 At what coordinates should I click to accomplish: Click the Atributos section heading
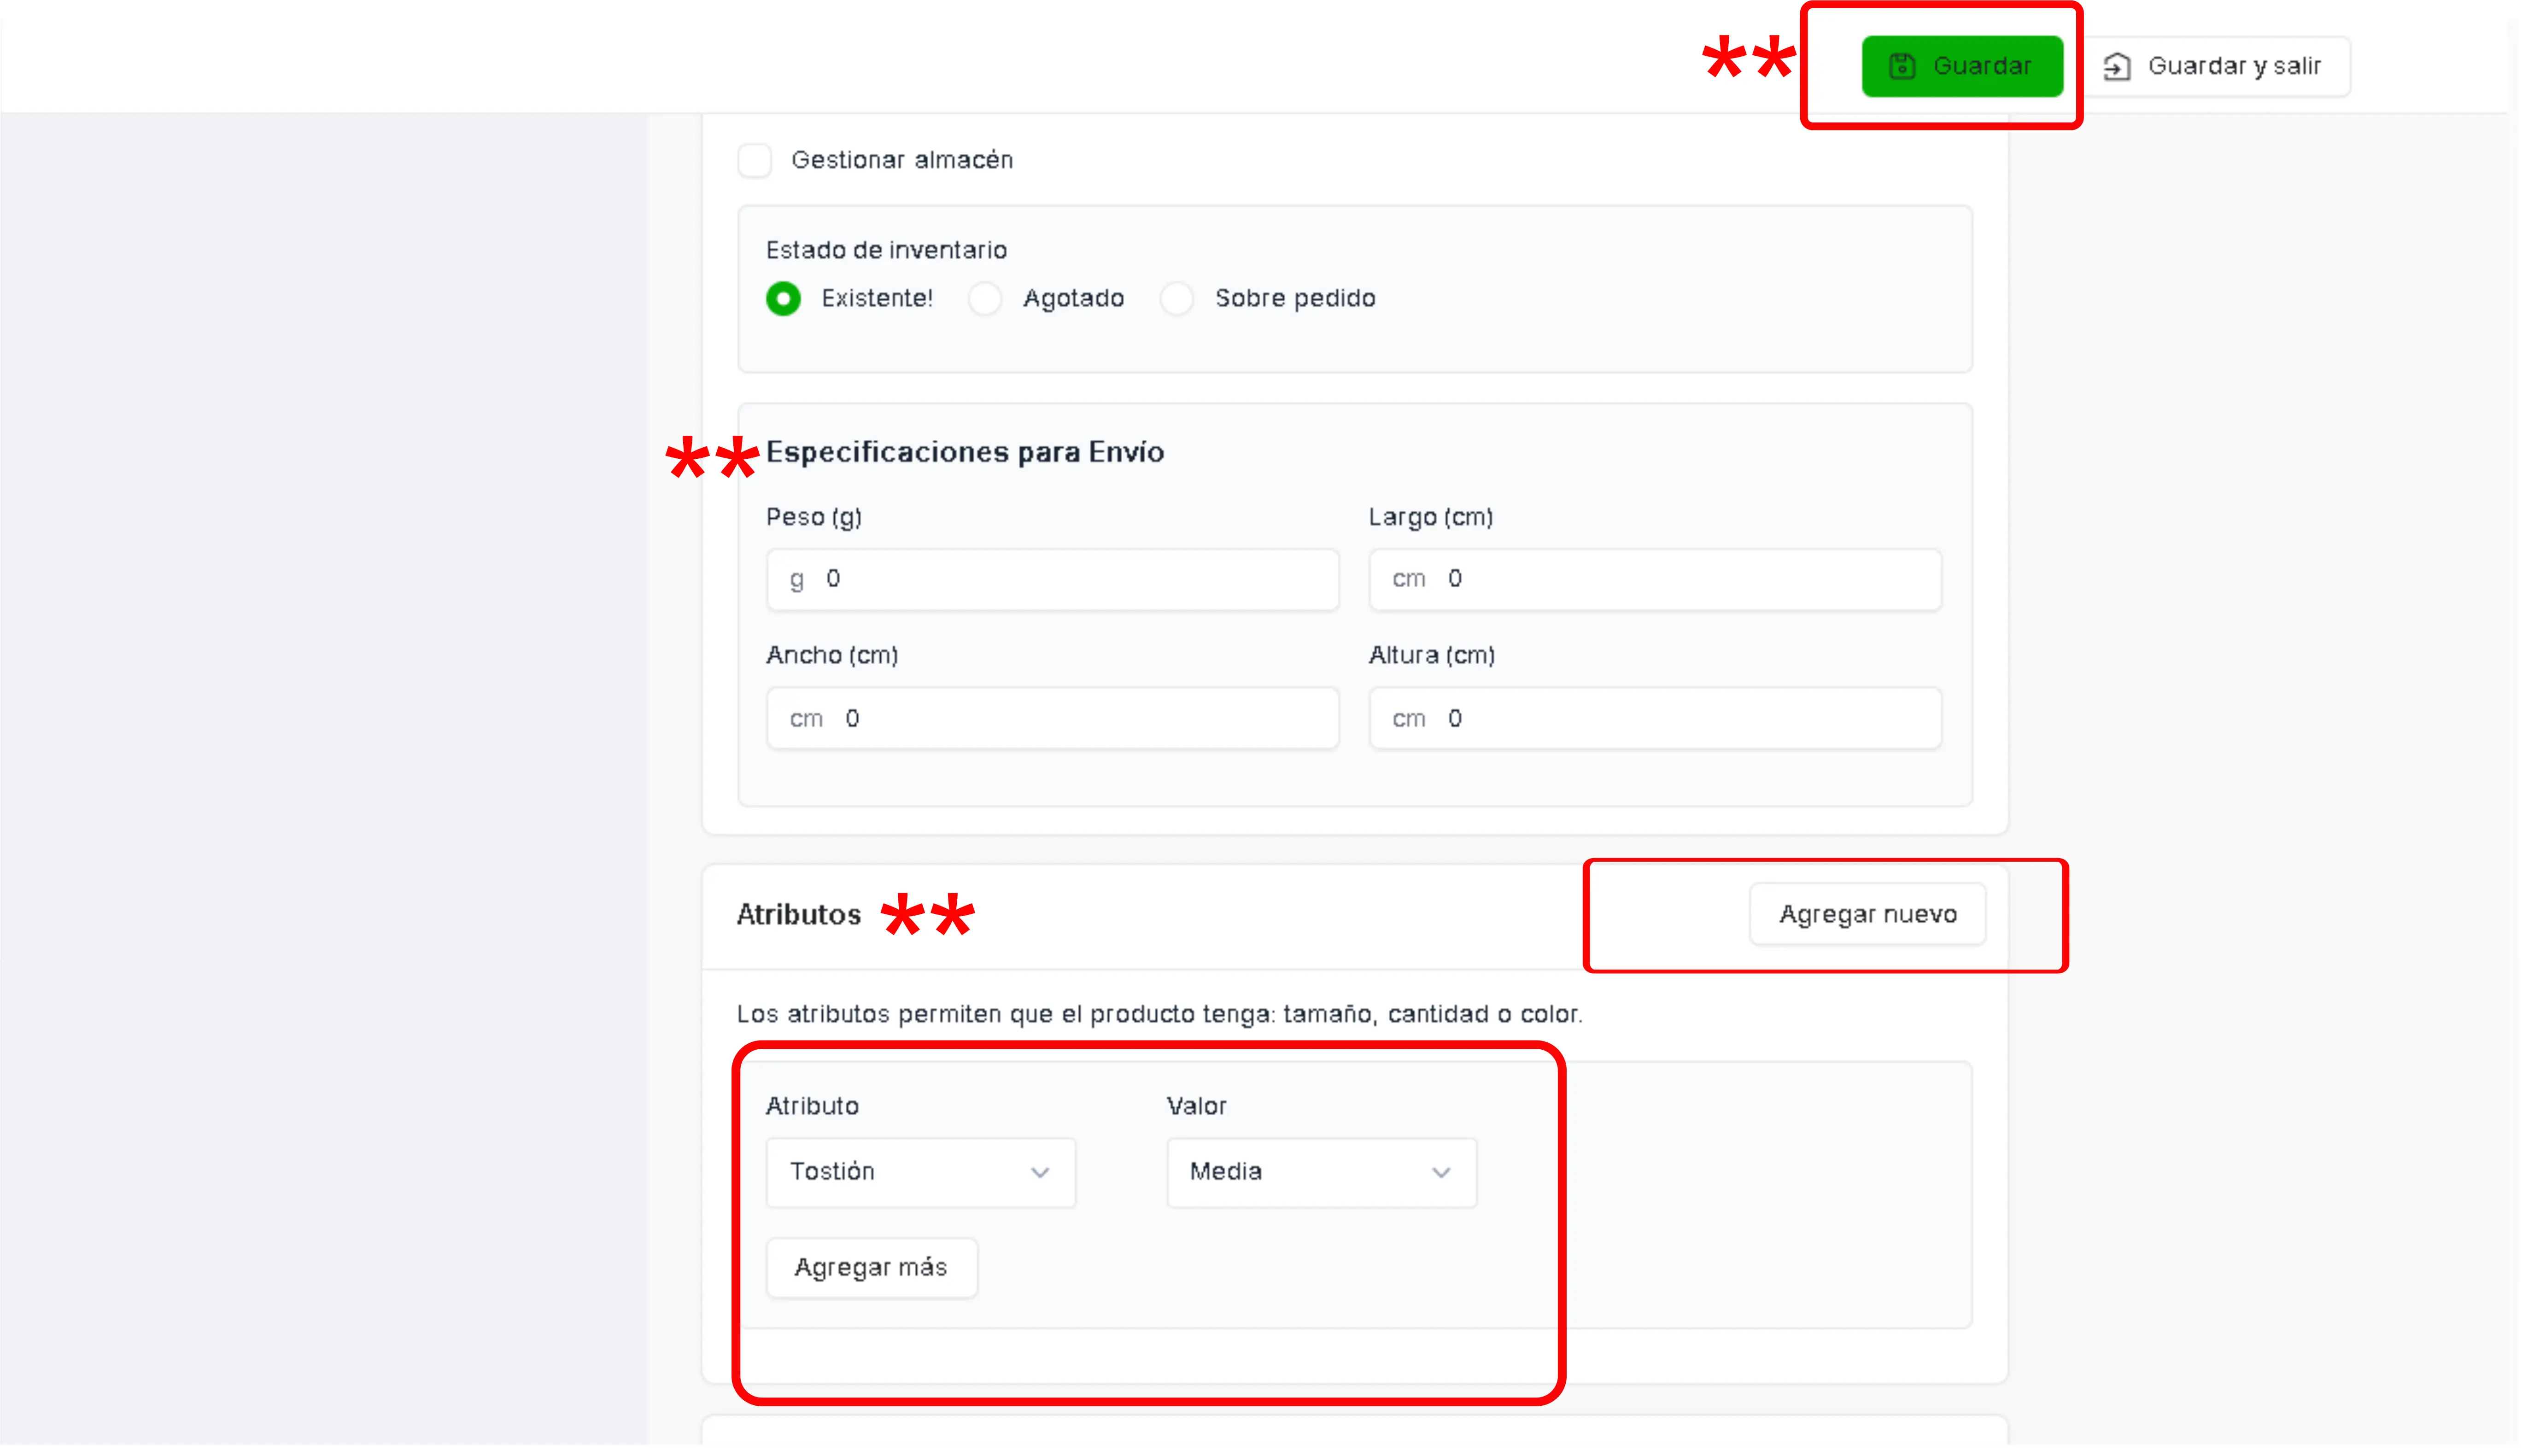click(x=798, y=914)
